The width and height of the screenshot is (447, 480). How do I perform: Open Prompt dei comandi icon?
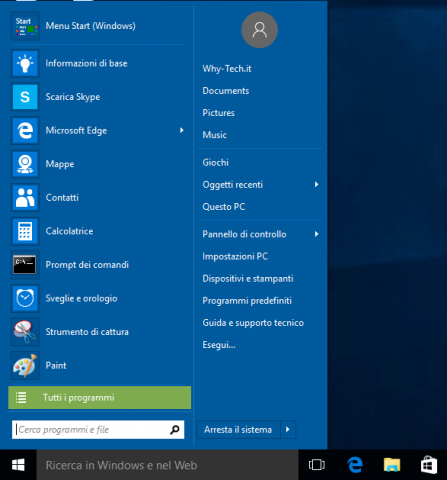[x=25, y=265]
